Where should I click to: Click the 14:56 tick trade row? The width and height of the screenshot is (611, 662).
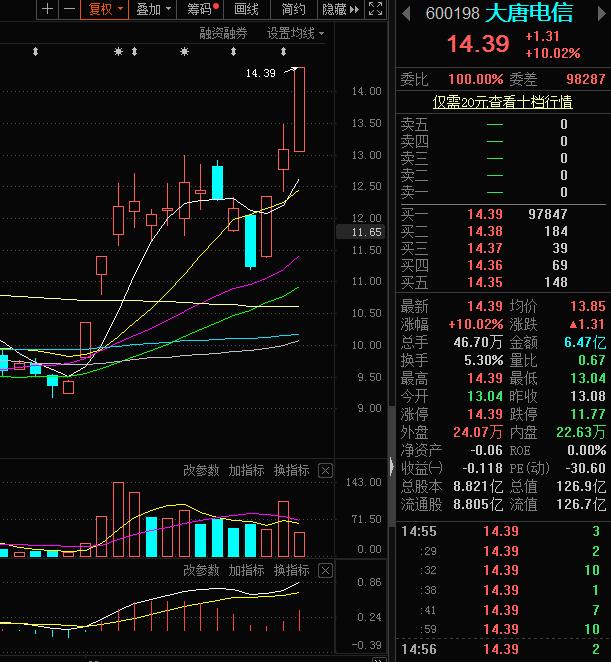(503, 649)
